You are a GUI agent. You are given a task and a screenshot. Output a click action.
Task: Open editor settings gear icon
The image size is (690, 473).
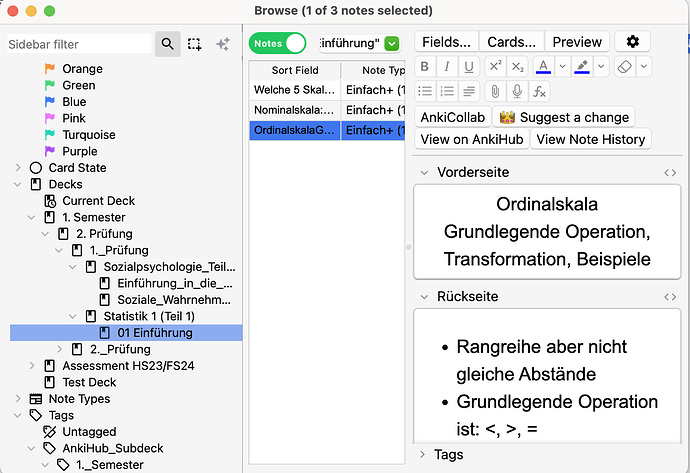coord(632,42)
